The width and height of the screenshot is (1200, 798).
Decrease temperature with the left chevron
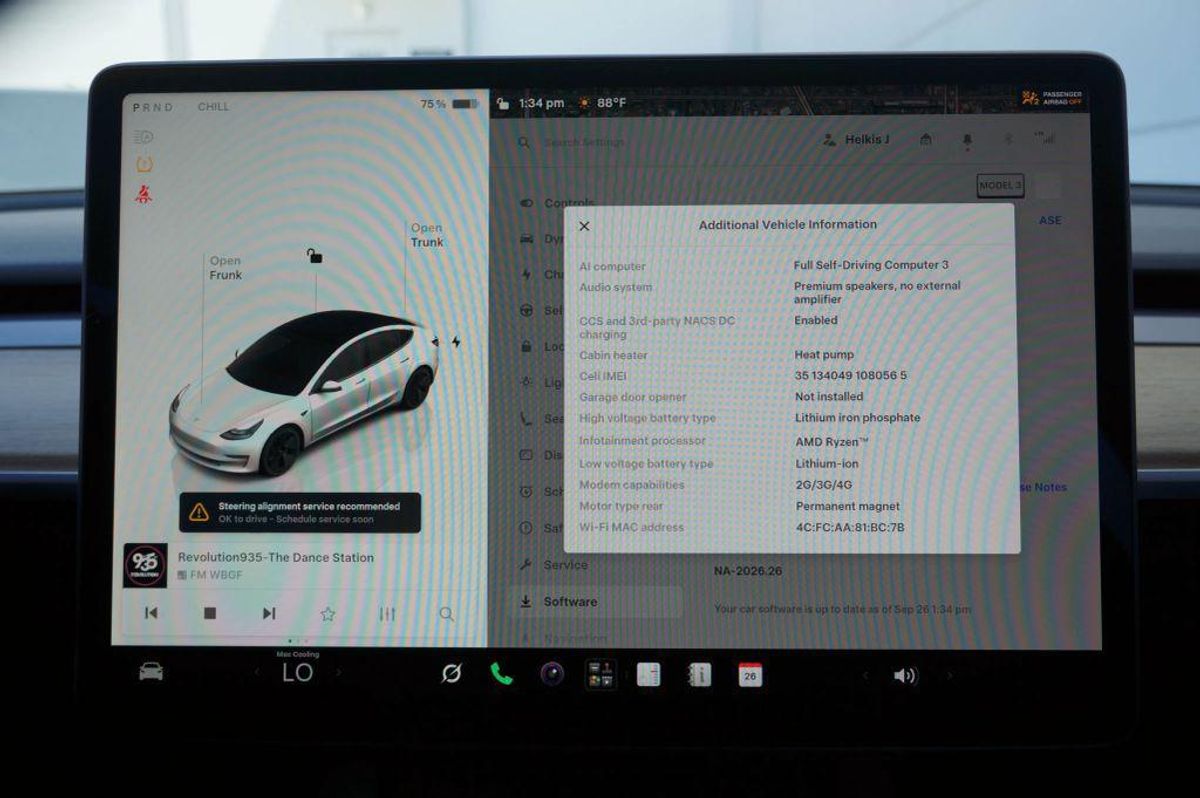pyautogui.click(x=257, y=673)
